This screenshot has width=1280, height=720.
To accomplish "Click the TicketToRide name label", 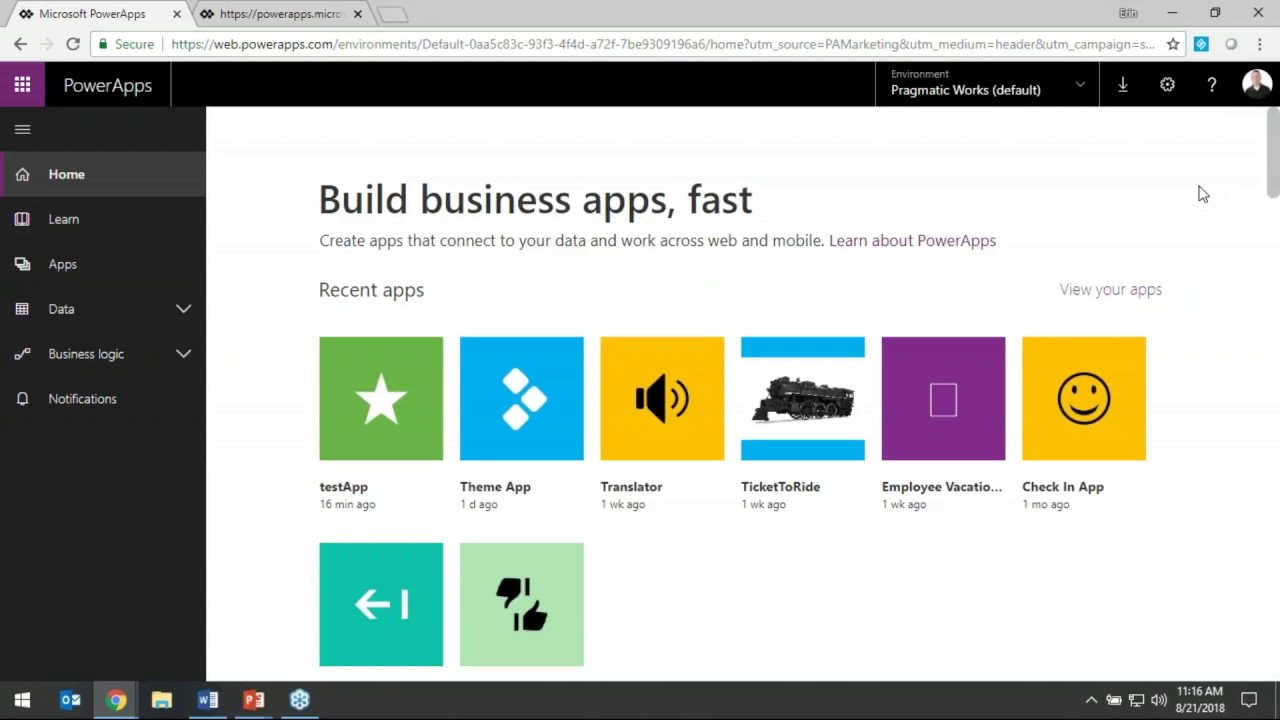I will click(x=780, y=487).
